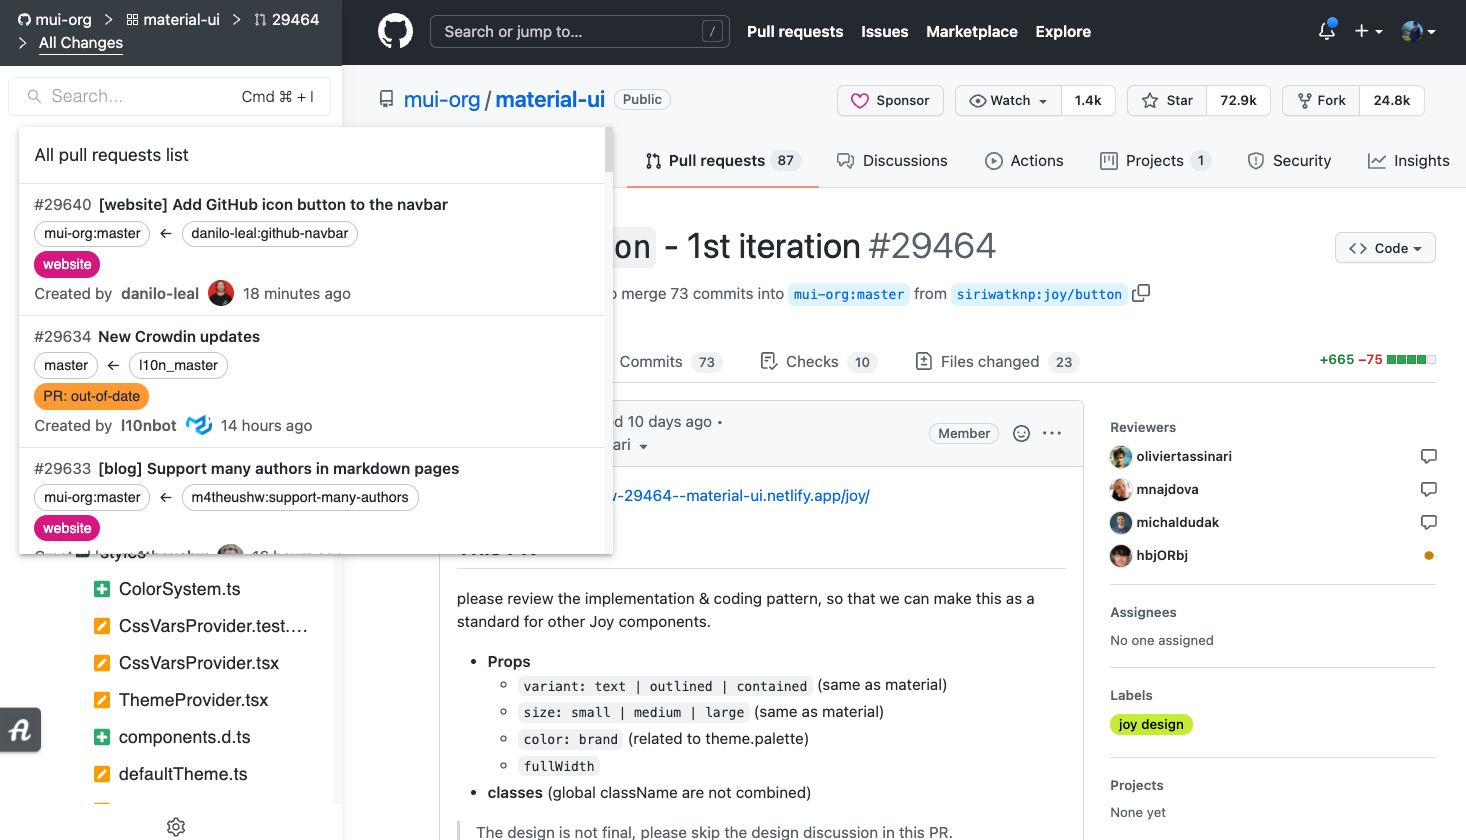
Task: Click heart icon on Sponsor button
Action: coord(860,100)
